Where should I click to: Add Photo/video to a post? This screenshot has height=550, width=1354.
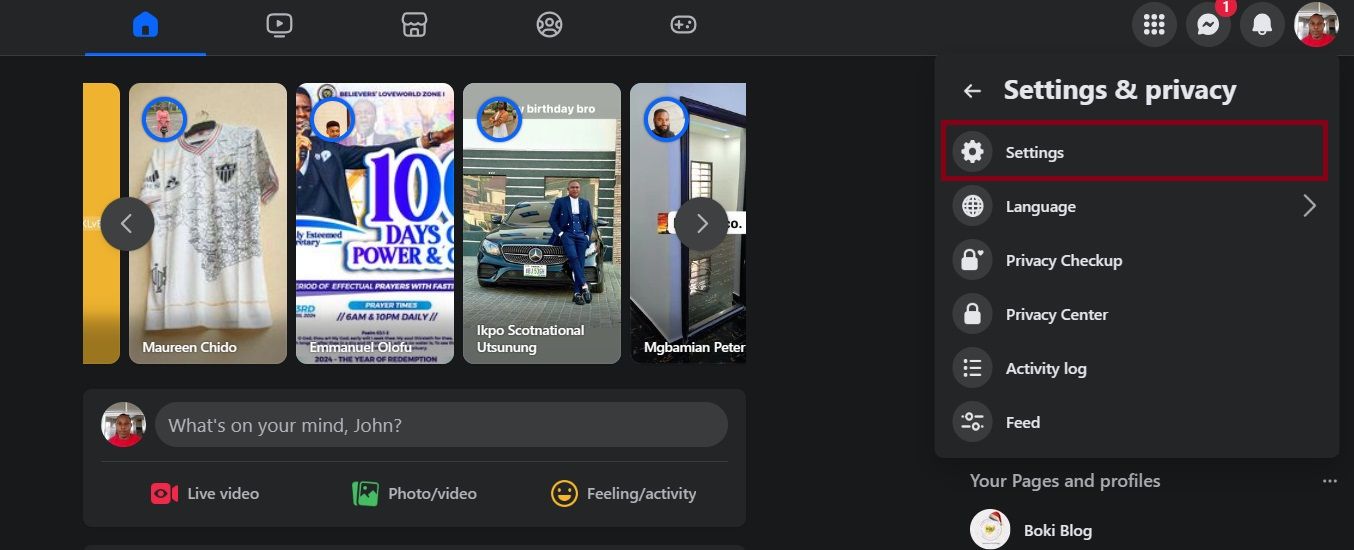click(x=414, y=493)
